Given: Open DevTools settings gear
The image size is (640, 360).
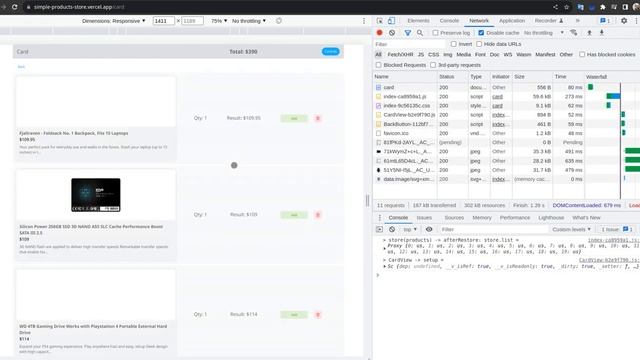Looking at the screenshot, I should point(624,20).
